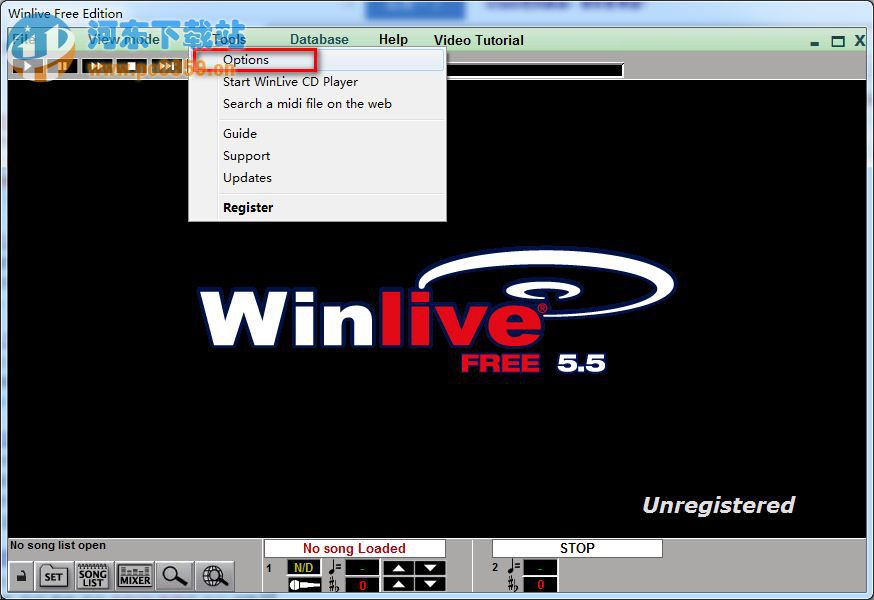Screen dimensions: 874x600
Task: Open the Database menu
Action: pyautogui.click(x=319, y=40)
